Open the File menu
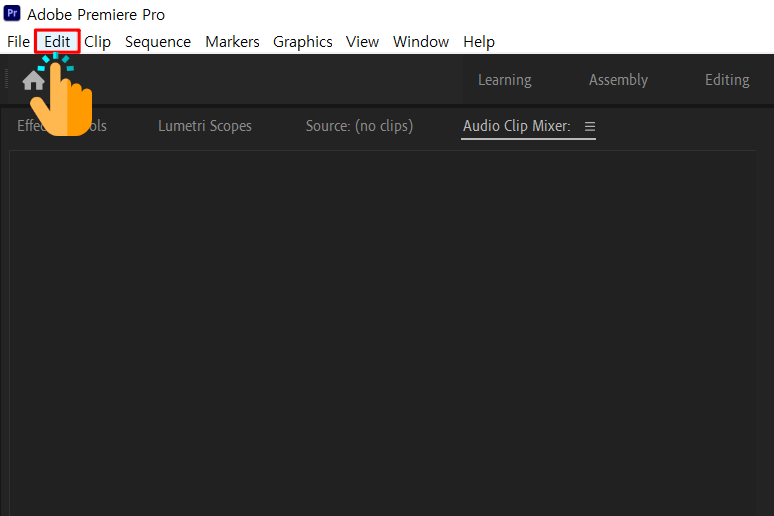774x516 pixels. [x=18, y=42]
